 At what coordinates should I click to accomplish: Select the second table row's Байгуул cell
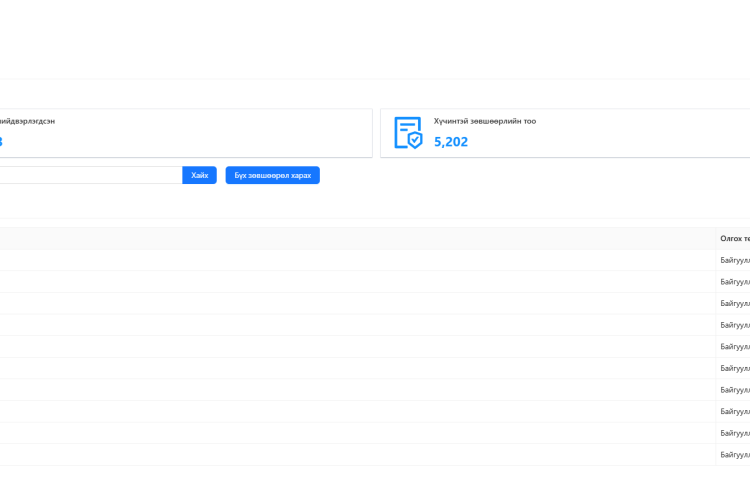(734, 282)
